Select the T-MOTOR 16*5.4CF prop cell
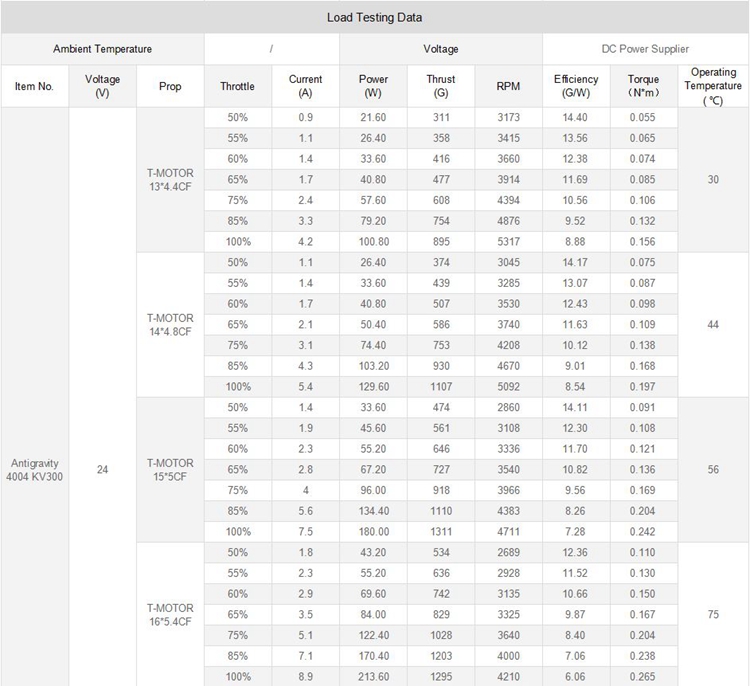This screenshot has height=686, width=750. click(x=170, y=614)
